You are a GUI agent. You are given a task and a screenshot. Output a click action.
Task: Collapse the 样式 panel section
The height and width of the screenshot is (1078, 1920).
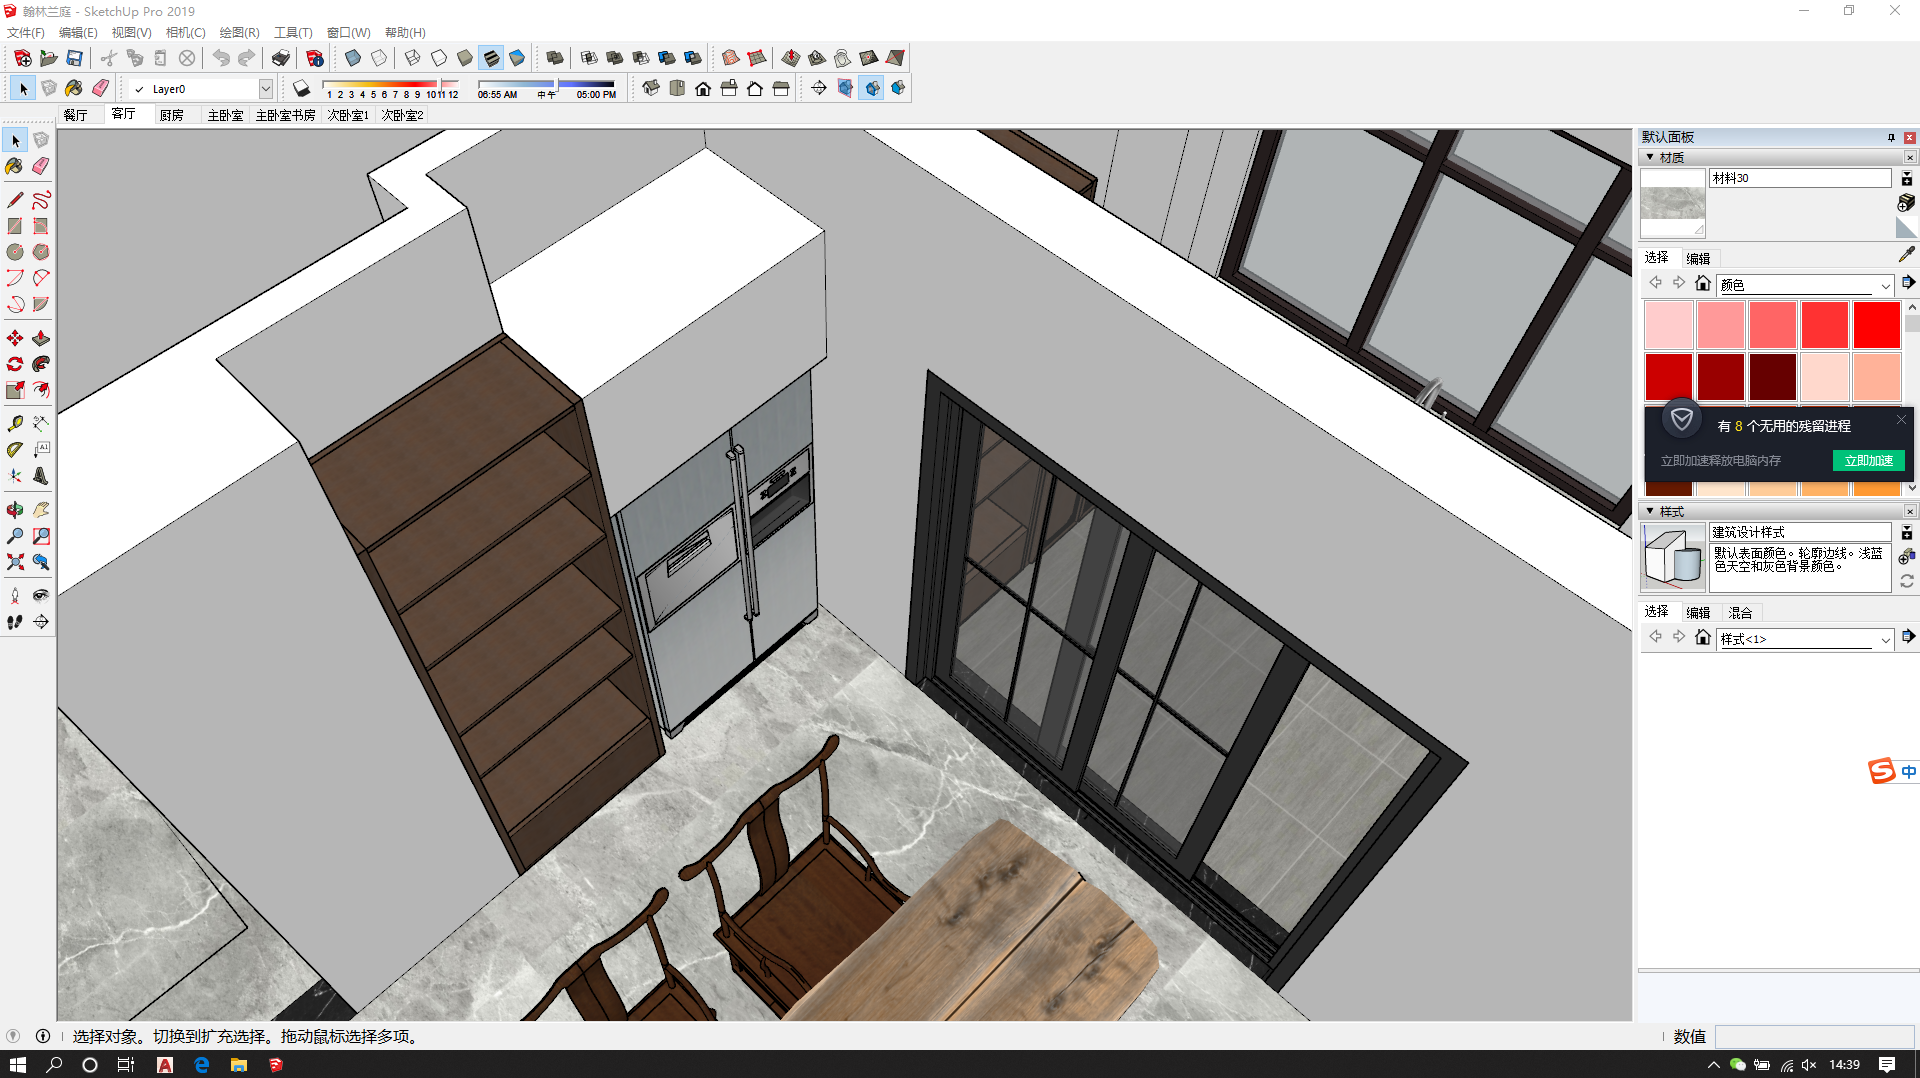[1650, 511]
